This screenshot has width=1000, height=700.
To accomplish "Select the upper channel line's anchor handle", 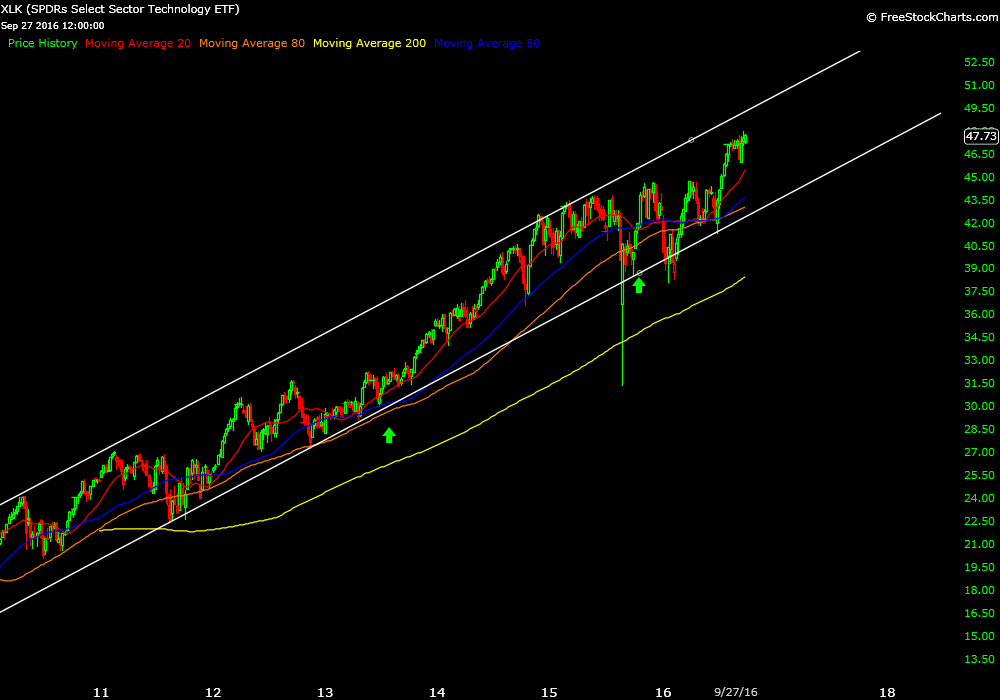I will point(691,140).
